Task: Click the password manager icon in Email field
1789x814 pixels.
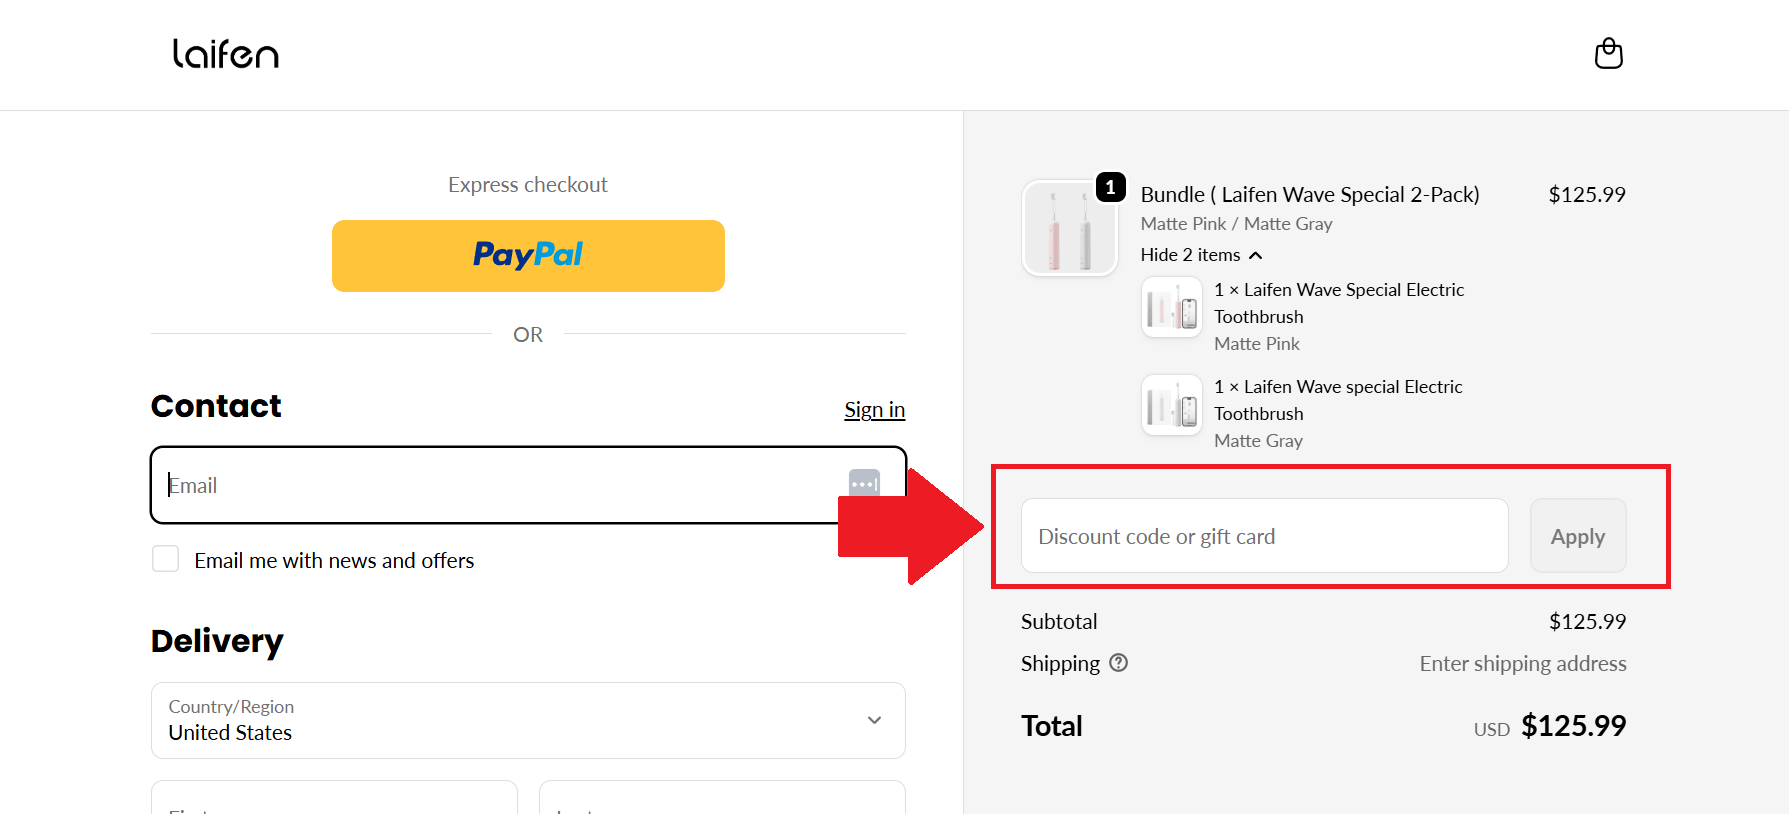Action: (x=864, y=483)
